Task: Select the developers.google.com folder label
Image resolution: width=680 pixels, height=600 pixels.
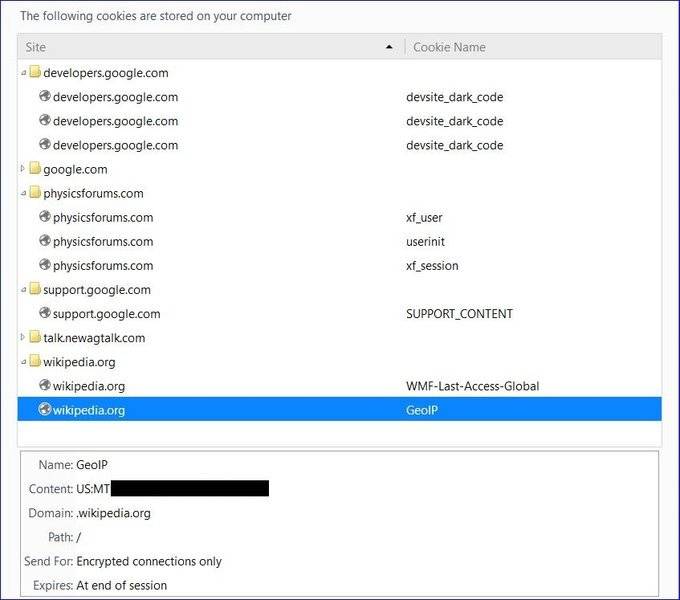Action: (x=106, y=73)
